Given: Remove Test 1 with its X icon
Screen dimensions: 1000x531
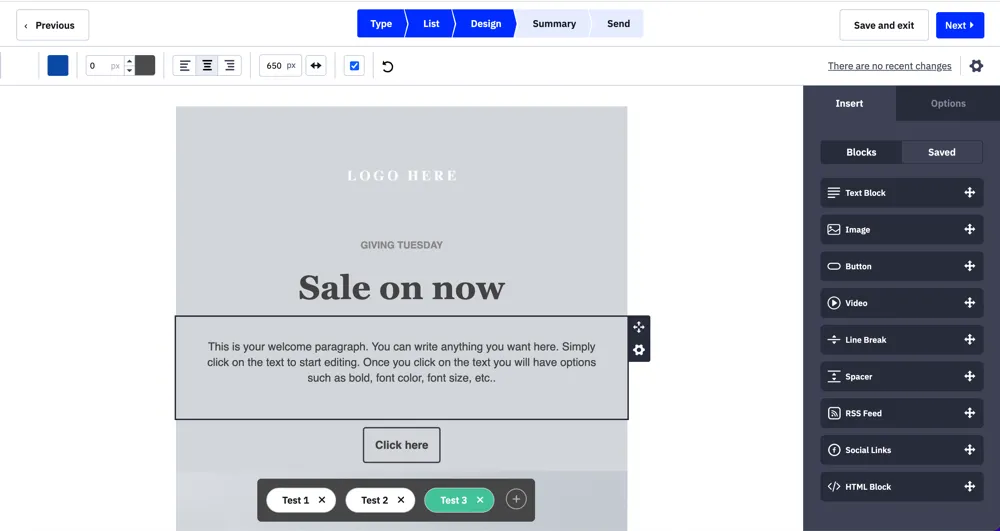Looking at the screenshot, I should (322, 500).
